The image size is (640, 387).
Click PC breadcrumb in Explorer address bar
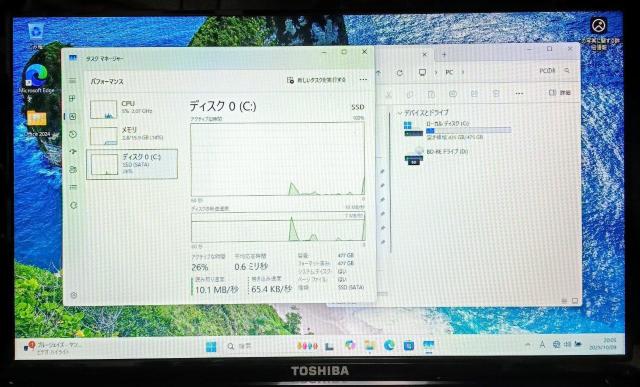pyautogui.click(x=449, y=72)
